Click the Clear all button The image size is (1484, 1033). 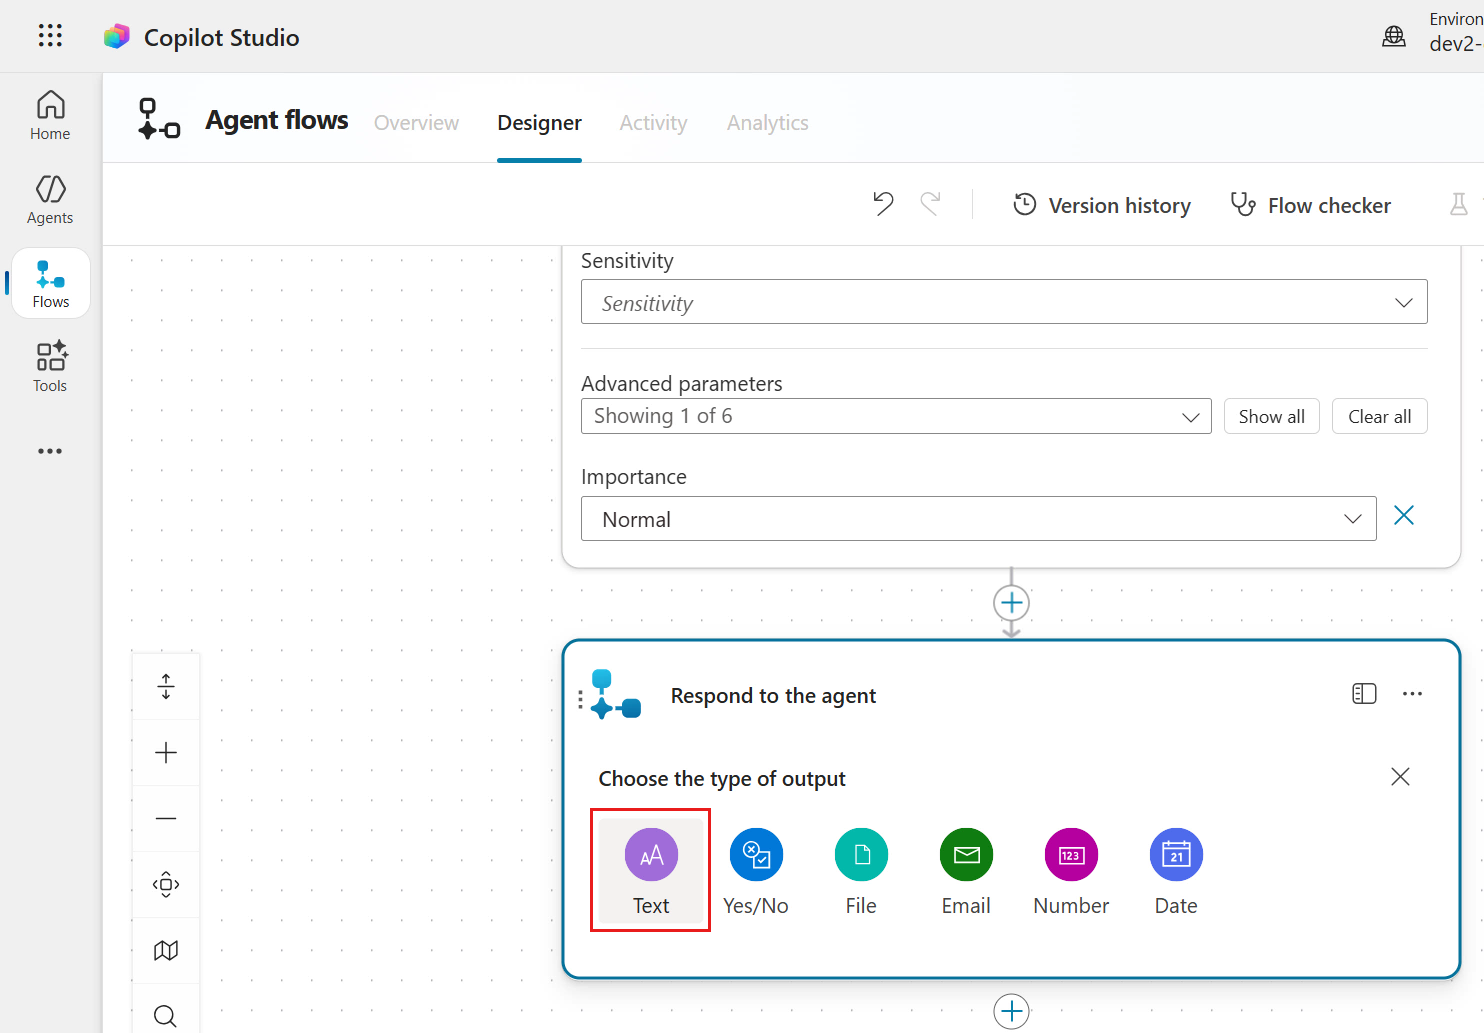(1379, 416)
